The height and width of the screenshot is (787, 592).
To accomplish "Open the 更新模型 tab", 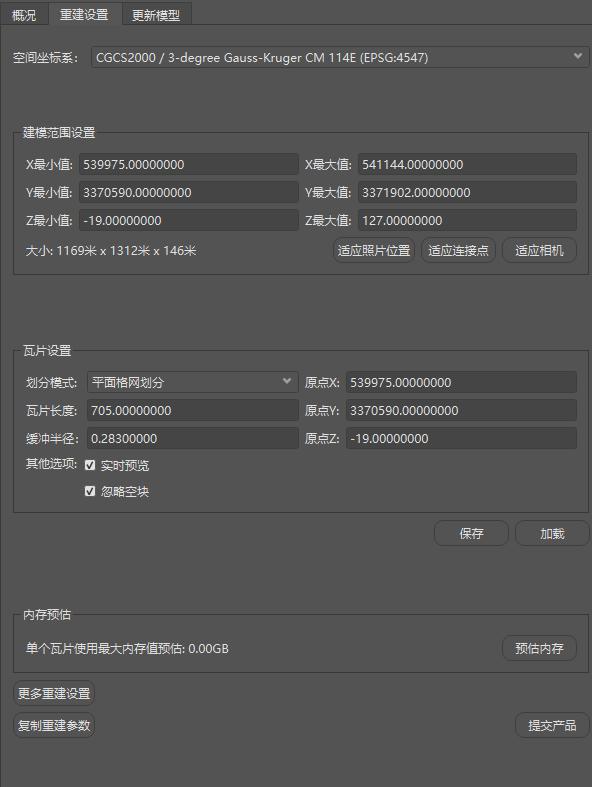I will (x=156, y=15).
